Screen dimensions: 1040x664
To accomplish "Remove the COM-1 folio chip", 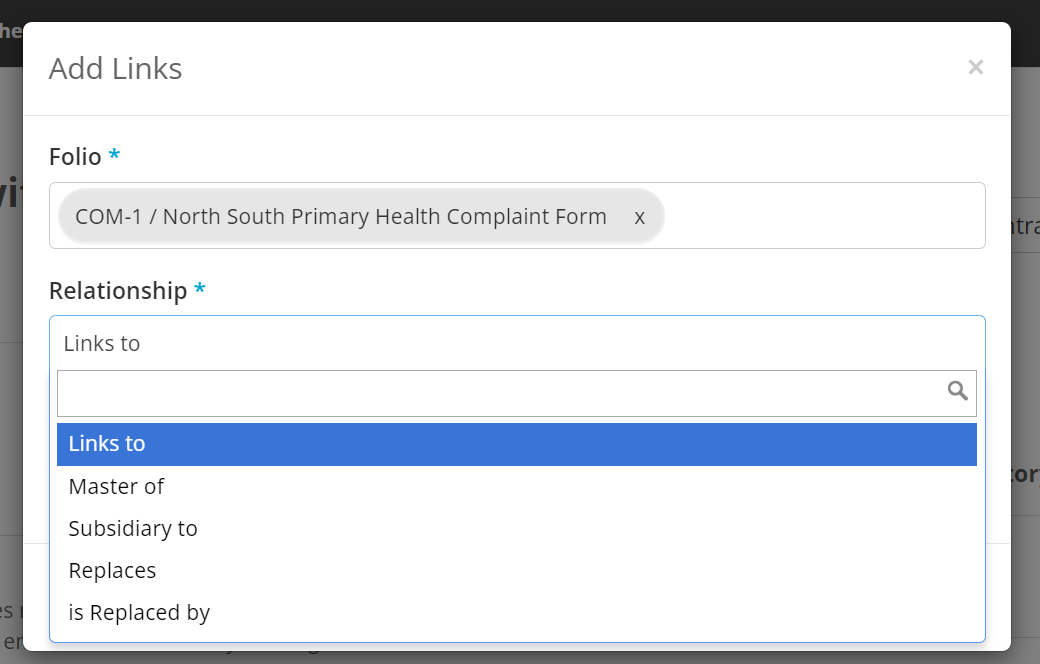I will (x=639, y=216).
